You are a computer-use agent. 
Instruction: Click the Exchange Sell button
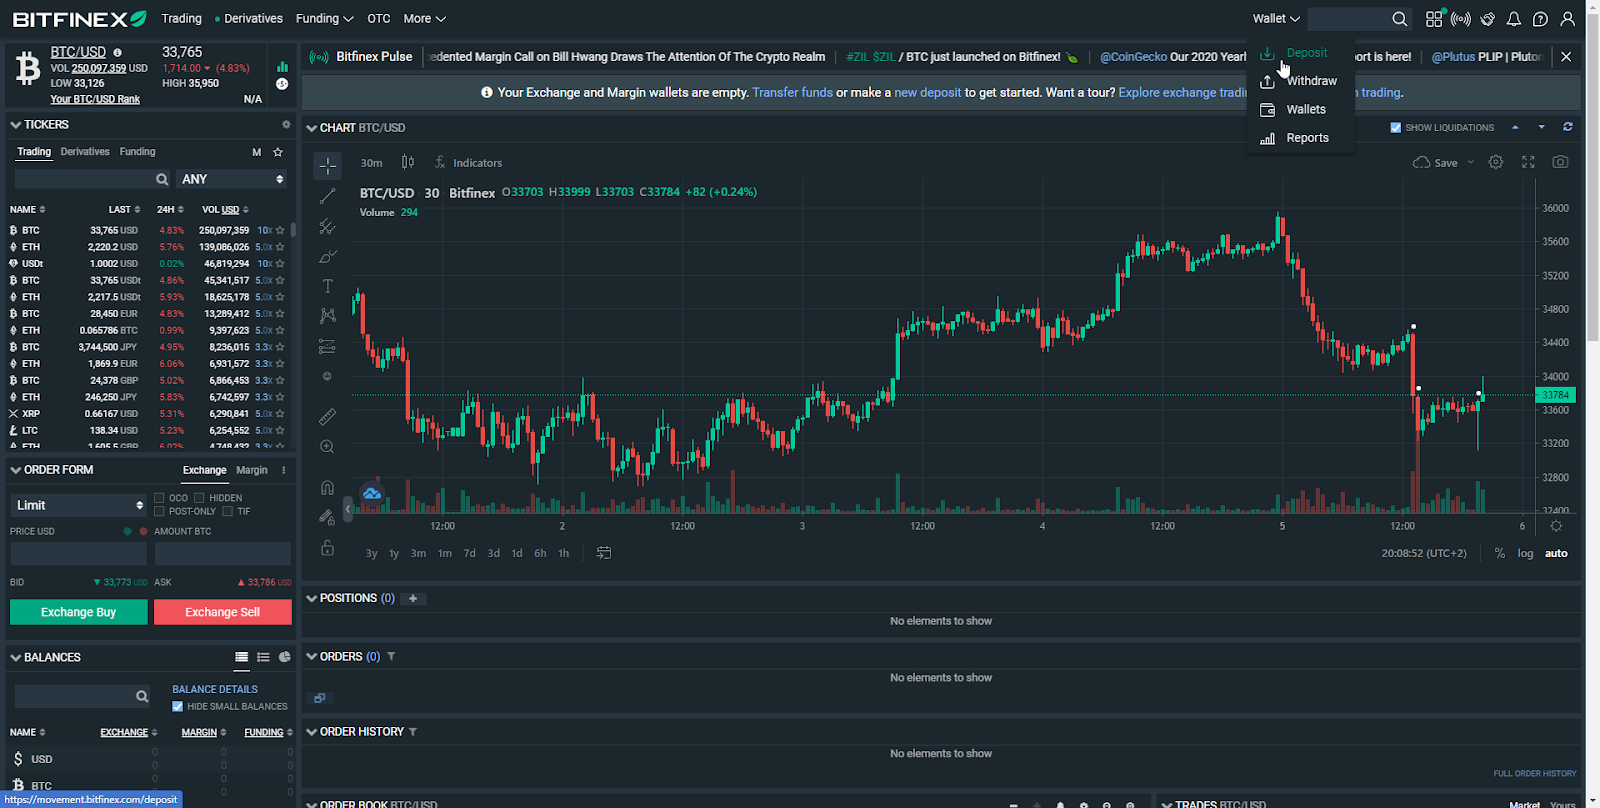tap(223, 612)
